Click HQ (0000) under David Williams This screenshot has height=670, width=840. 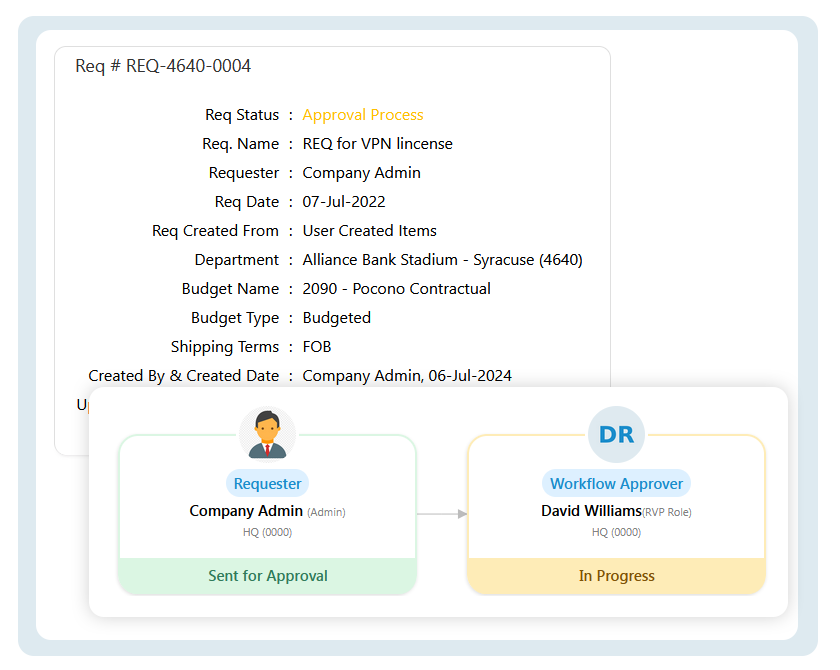[x=616, y=532]
